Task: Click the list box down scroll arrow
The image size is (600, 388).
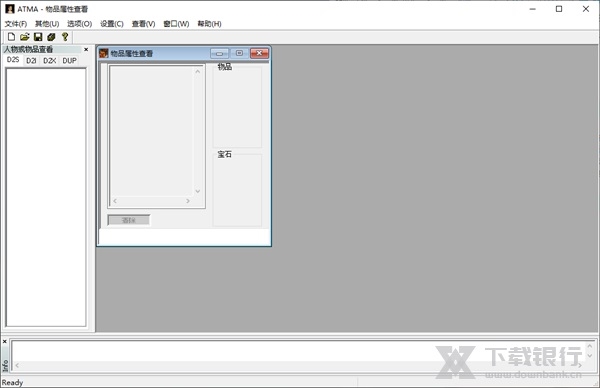Action: point(197,191)
